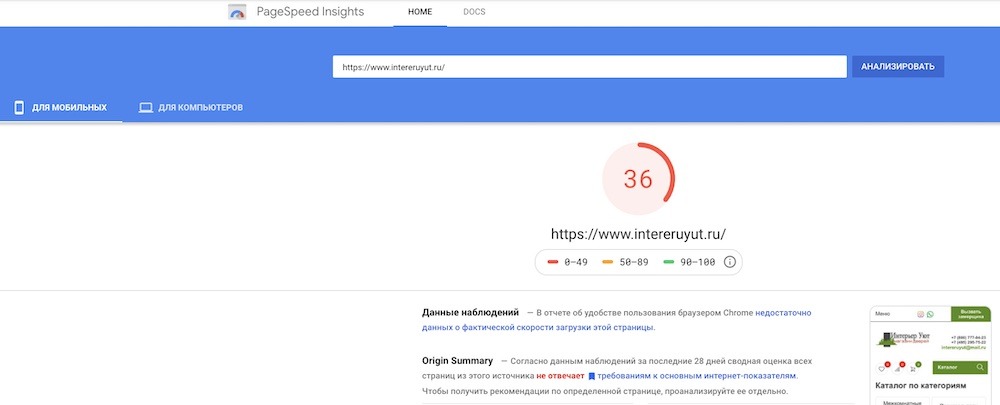Click the red 0–49 legend item
The width and height of the screenshot is (1000, 405).
pyautogui.click(x=567, y=262)
